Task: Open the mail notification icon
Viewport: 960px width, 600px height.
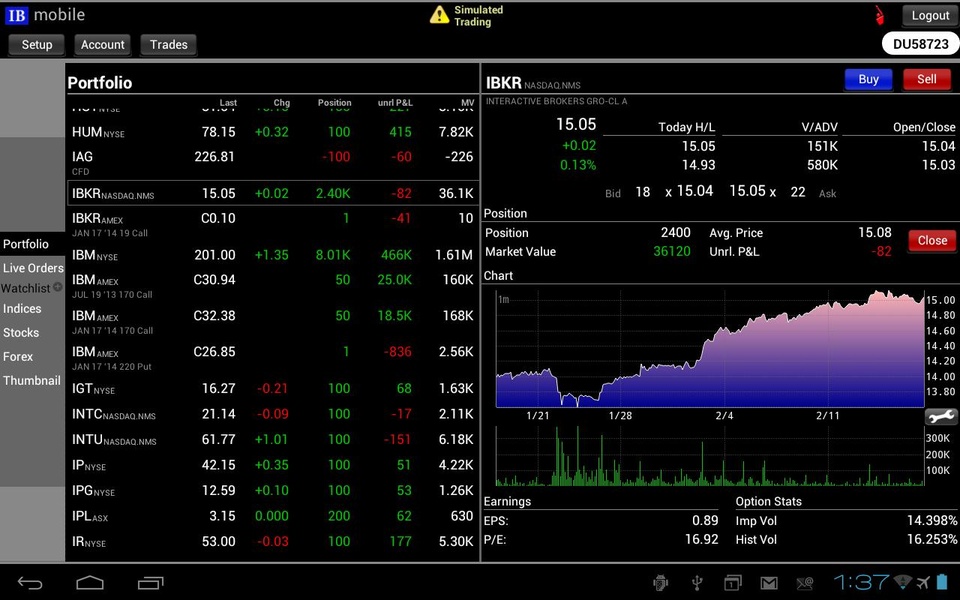Action: click(769, 583)
